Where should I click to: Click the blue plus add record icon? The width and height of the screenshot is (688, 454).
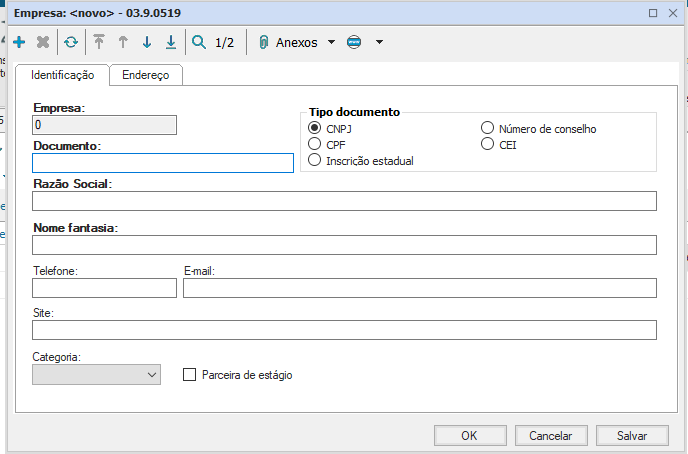pos(19,43)
